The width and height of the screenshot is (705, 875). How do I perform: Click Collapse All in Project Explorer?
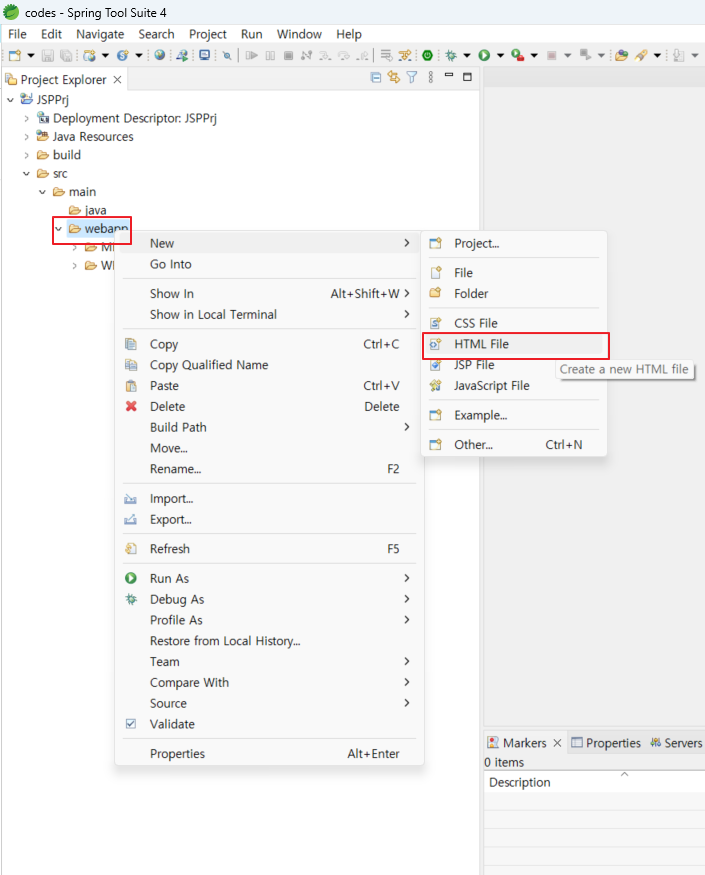point(376,78)
